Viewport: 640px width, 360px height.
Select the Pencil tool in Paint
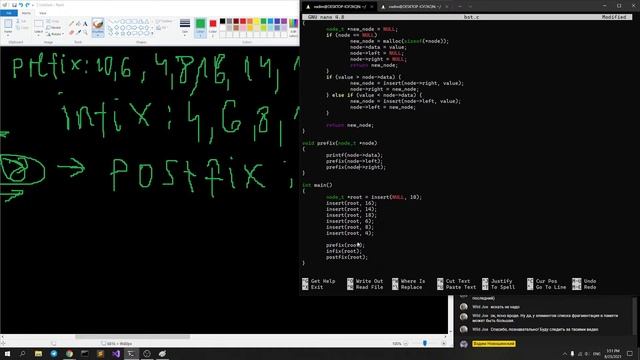pyautogui.click(x=71, y=24)
